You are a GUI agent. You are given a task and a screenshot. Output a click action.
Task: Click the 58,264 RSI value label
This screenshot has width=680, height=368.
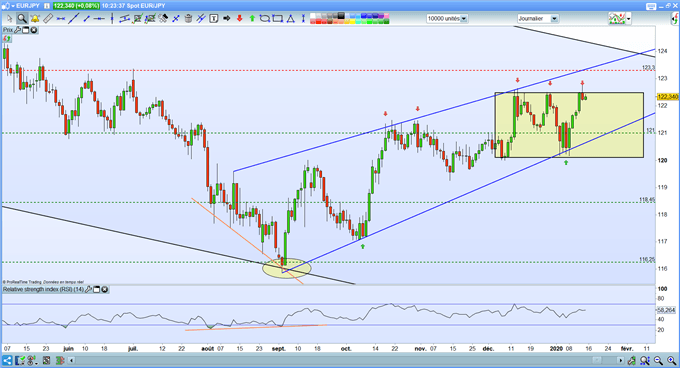(x=667, y=310)
